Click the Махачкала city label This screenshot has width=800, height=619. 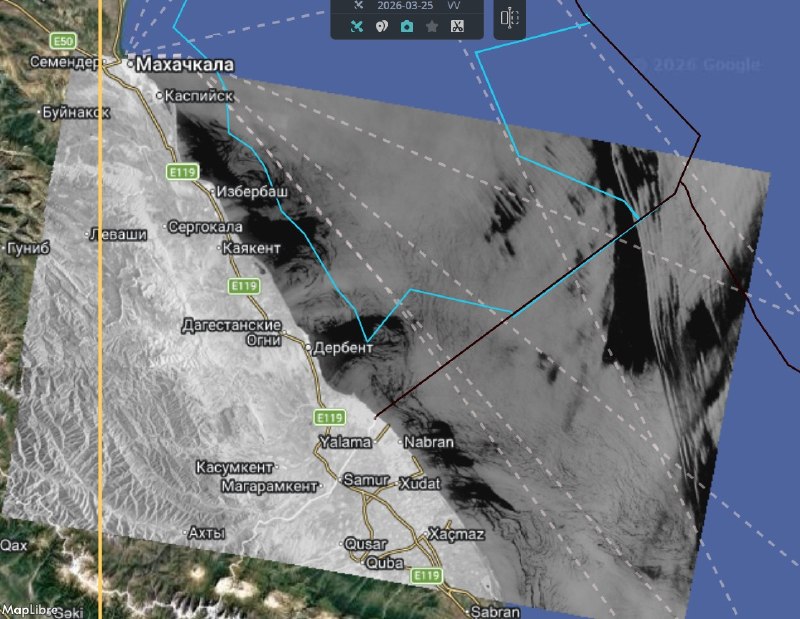click(184, 65)
